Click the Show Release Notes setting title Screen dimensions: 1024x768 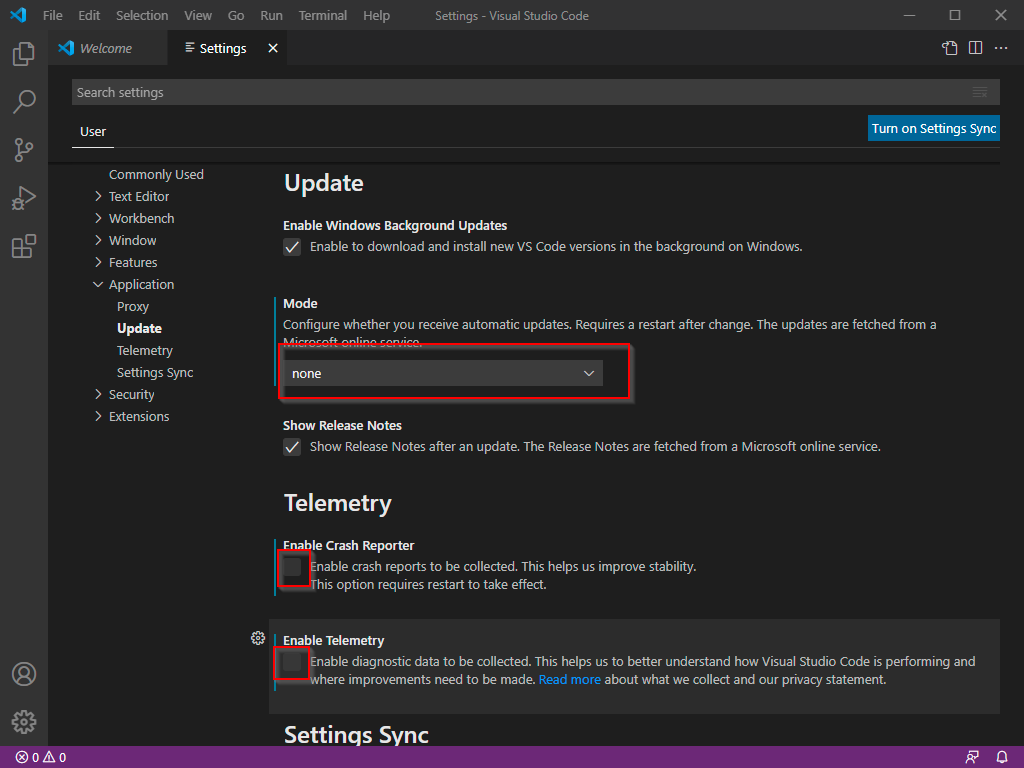342,425
